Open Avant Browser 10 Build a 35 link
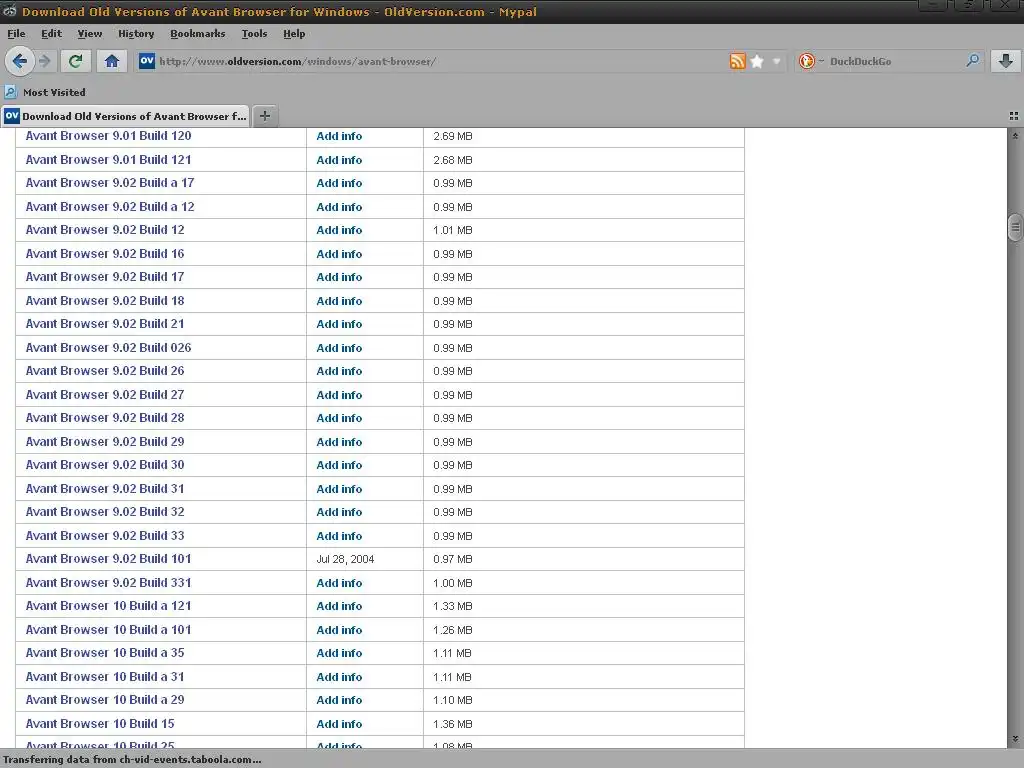1024x768 pixels. [105, 653]
